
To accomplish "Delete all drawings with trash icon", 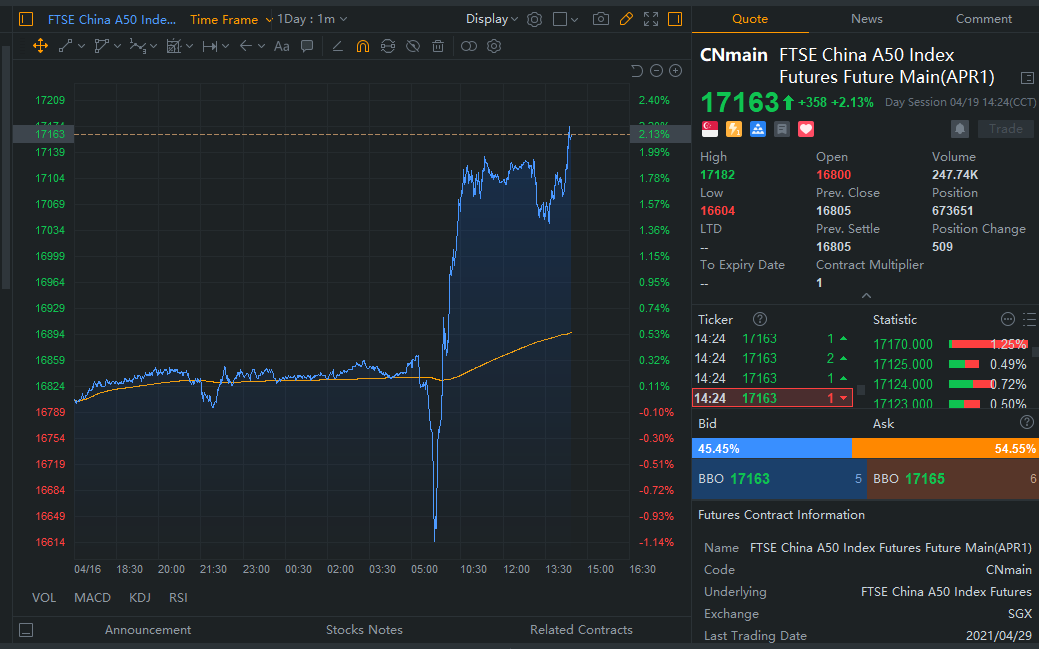I will 437,46.
